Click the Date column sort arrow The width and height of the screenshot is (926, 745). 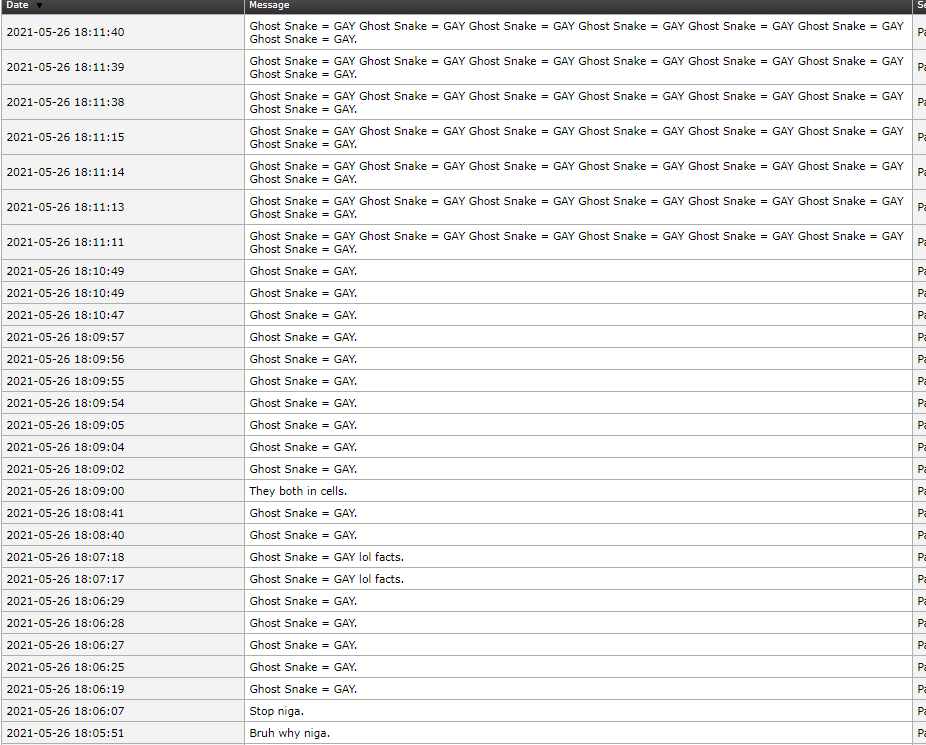(x=39, y=6)
